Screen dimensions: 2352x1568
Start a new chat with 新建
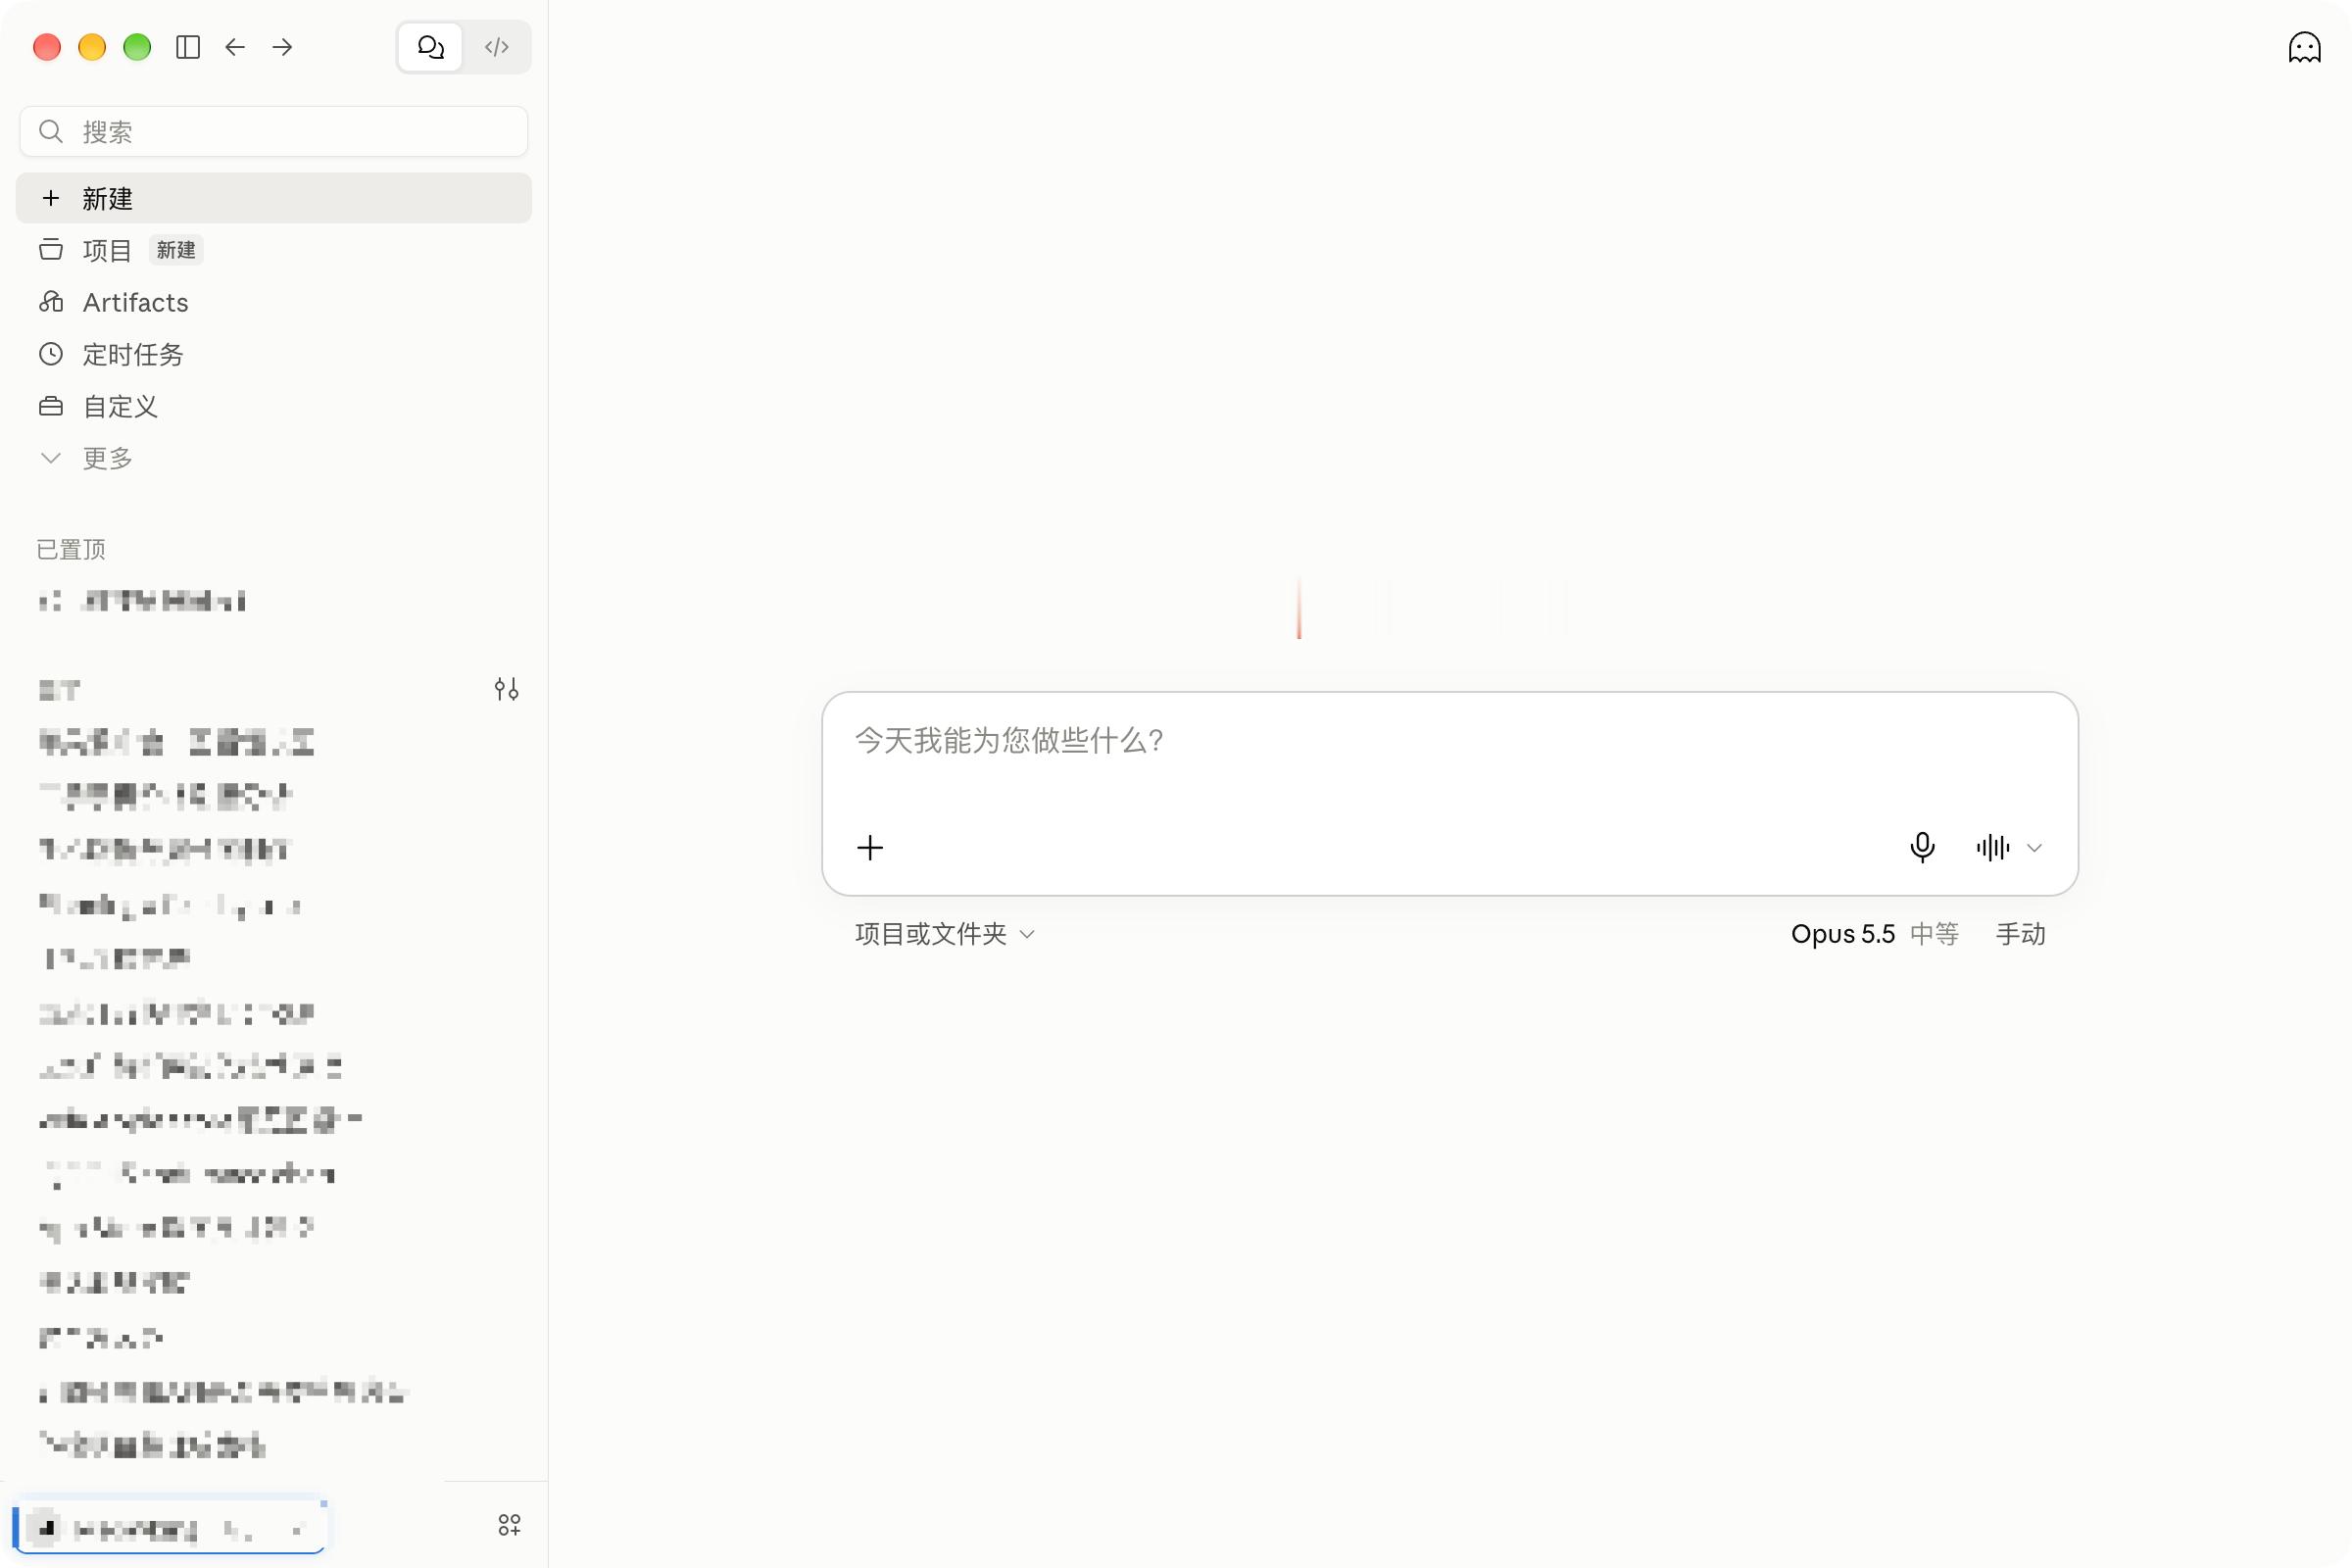[x=274, y=198]
